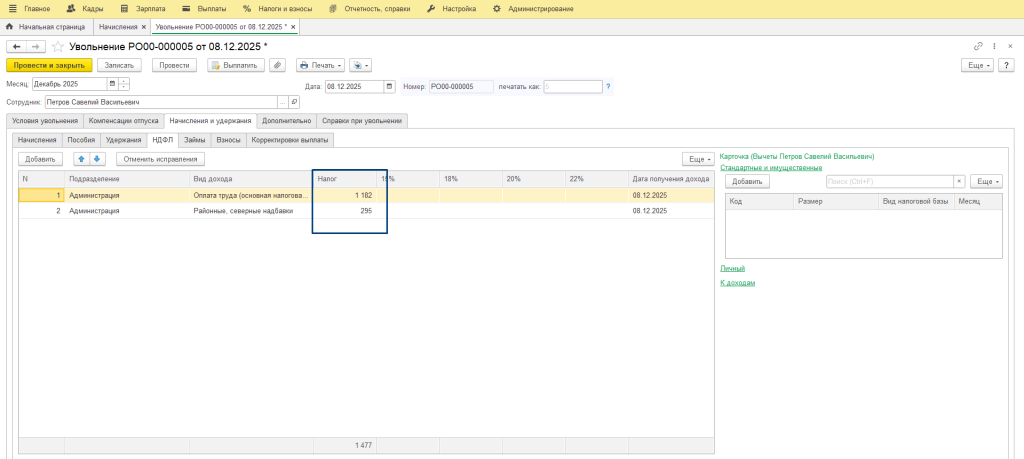Screen dimensions: 1024x459
Task: Switch to the Удержания tab
Action: click(x=123, y=140)
